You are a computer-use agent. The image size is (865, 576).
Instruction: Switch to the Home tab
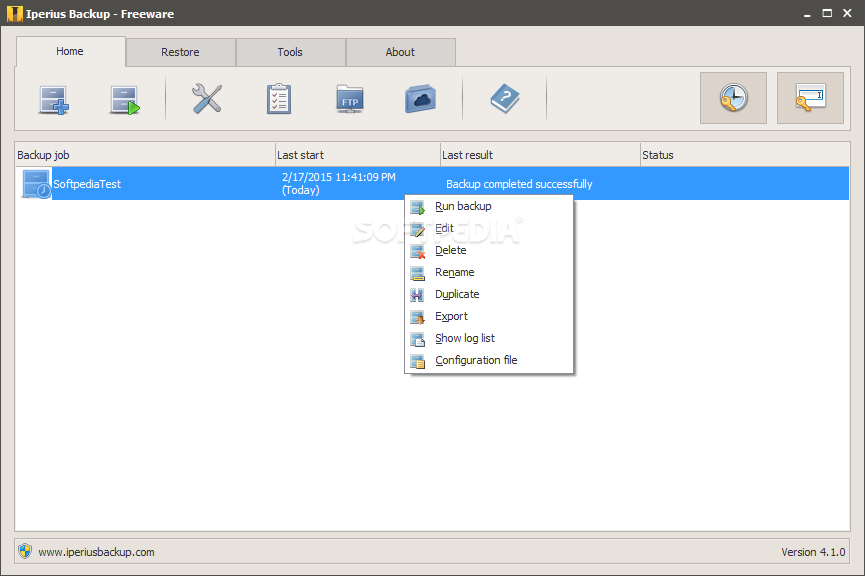[71, 51]
